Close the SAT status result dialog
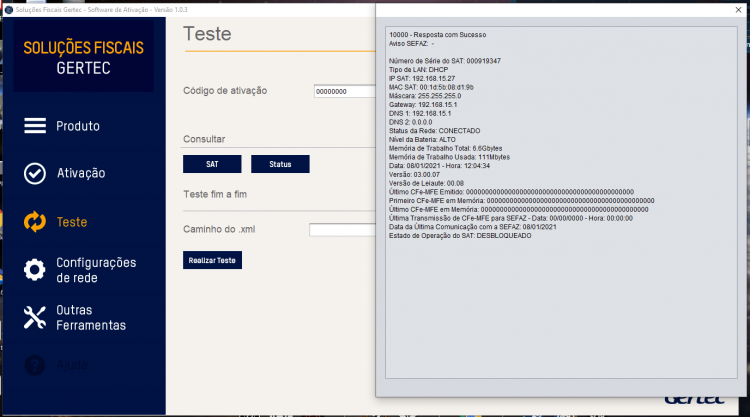This screenshot has height=417, width=750. click(738, 10)
